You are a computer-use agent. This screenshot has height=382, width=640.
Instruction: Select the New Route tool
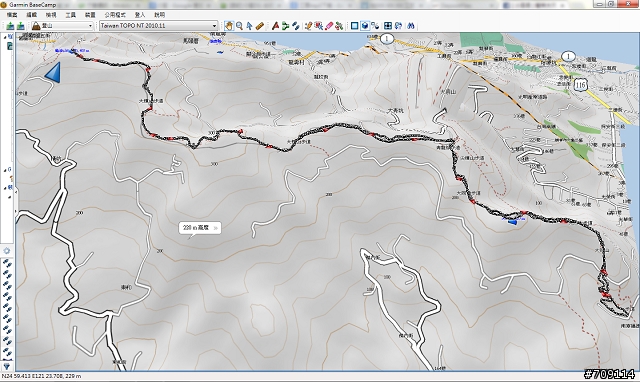coord(285,26)
